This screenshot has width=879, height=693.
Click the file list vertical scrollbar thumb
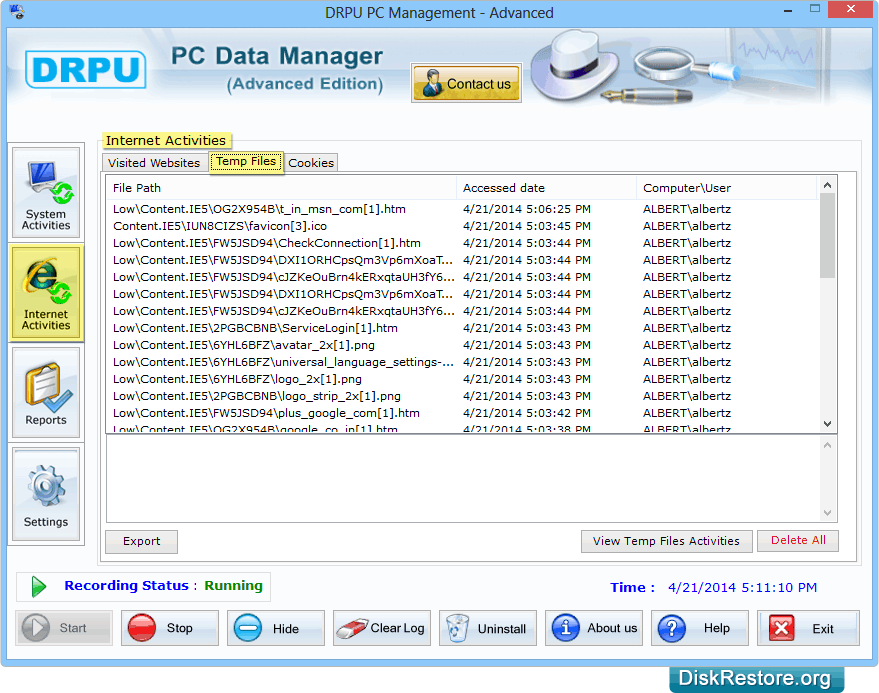pos(827,235)
